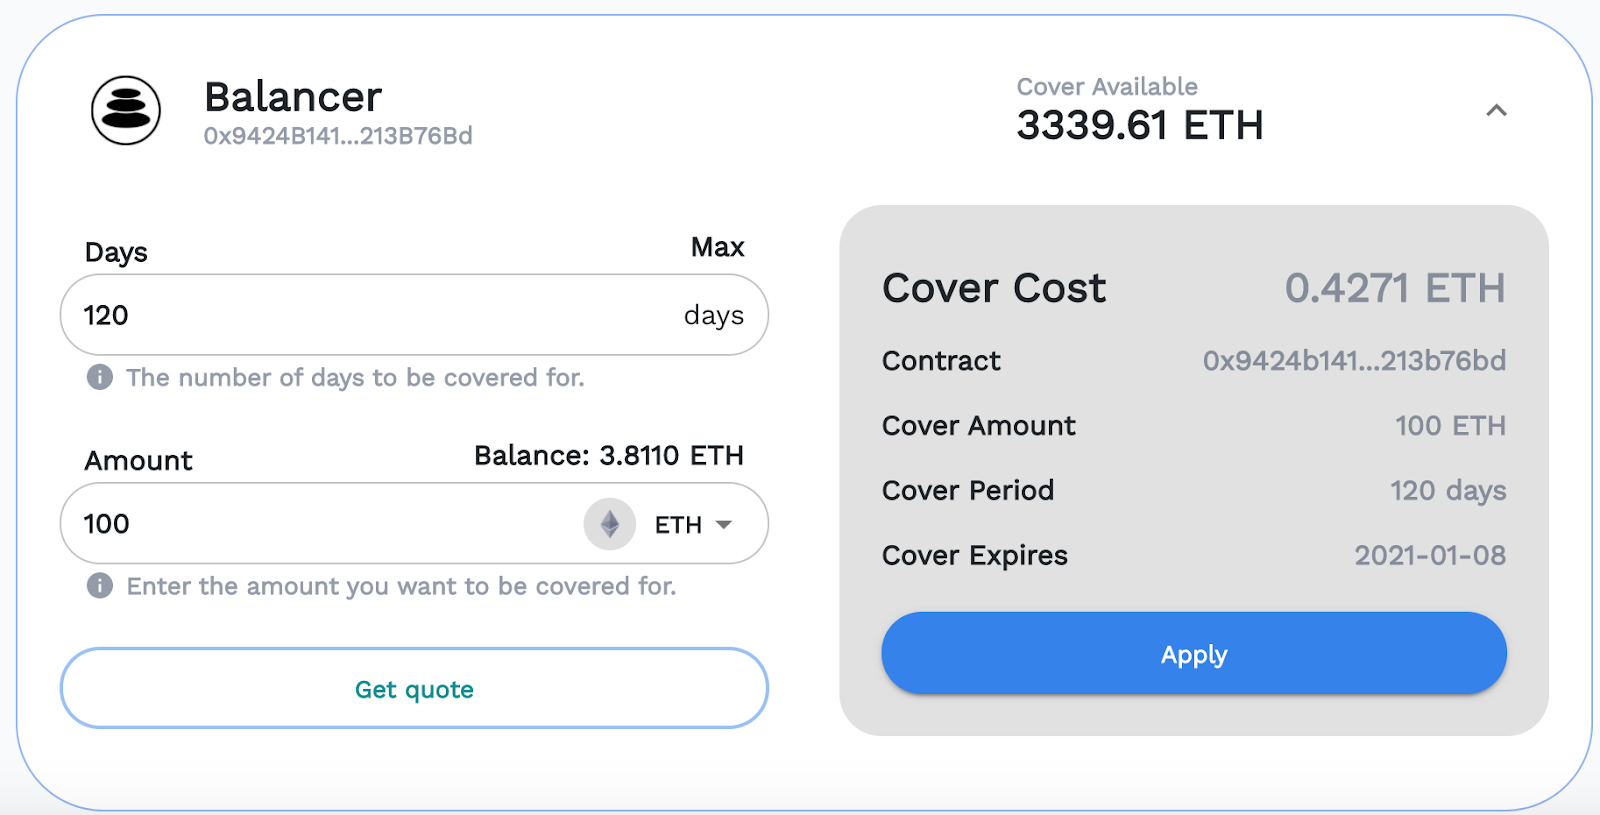Click the Contract address in quote panel

pyautogui.click(x=1354, y=361)
